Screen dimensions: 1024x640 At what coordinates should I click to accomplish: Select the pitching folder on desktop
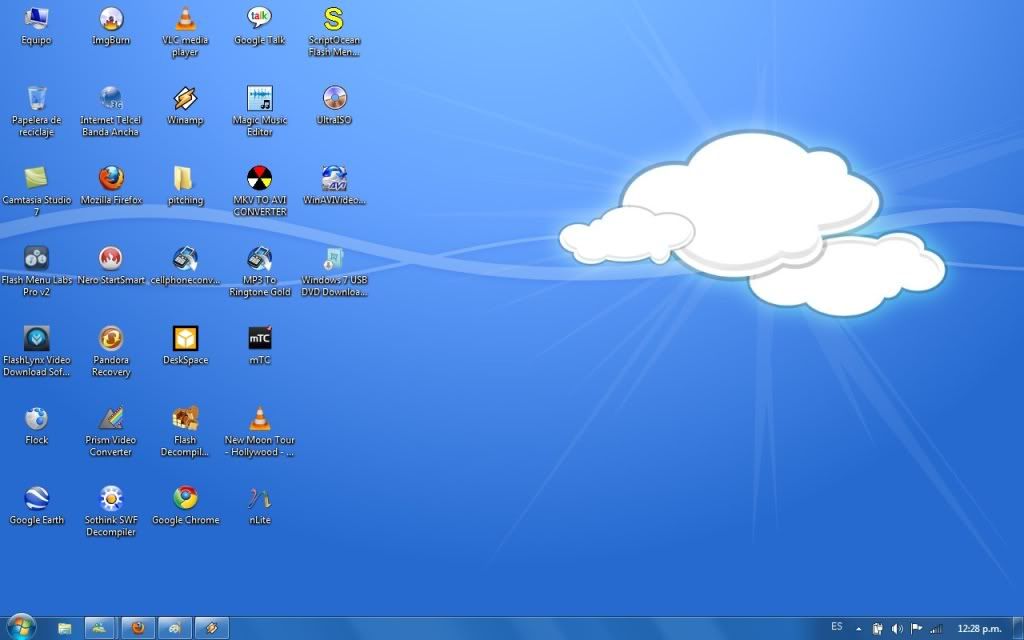point(185,186)
